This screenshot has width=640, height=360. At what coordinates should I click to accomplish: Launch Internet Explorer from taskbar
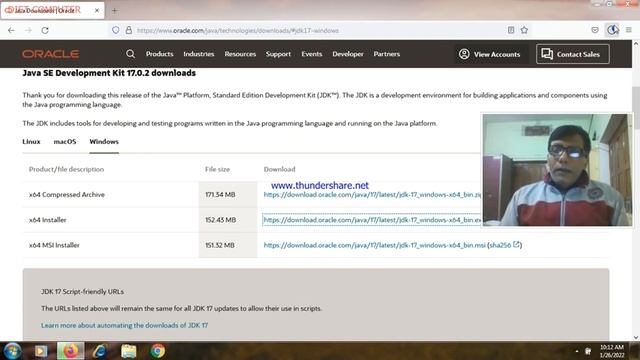100,351
